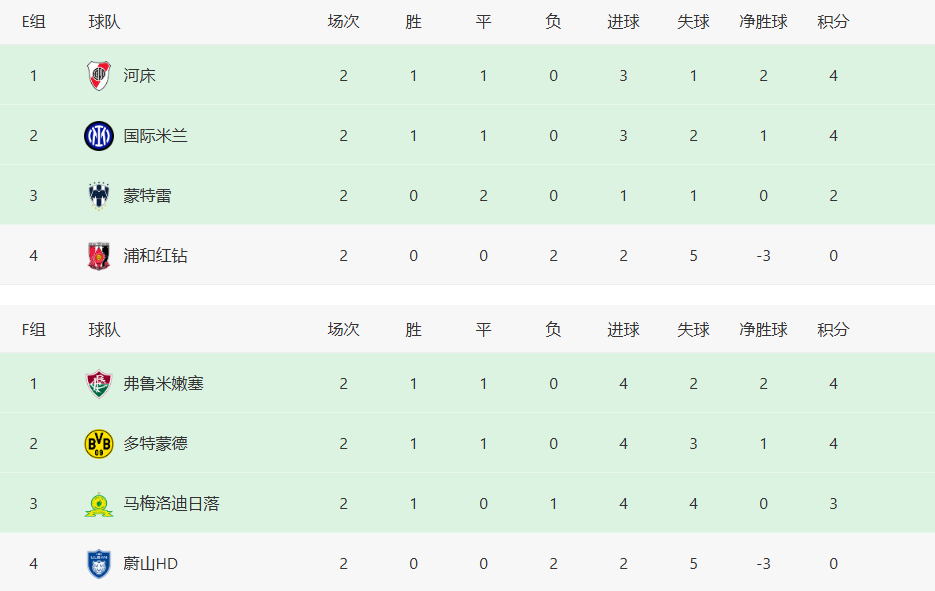This screenshot has height=591, width=935.
Task: Click the Urawa Reds (浦和红钻) crest
Action: click(99, 256)
